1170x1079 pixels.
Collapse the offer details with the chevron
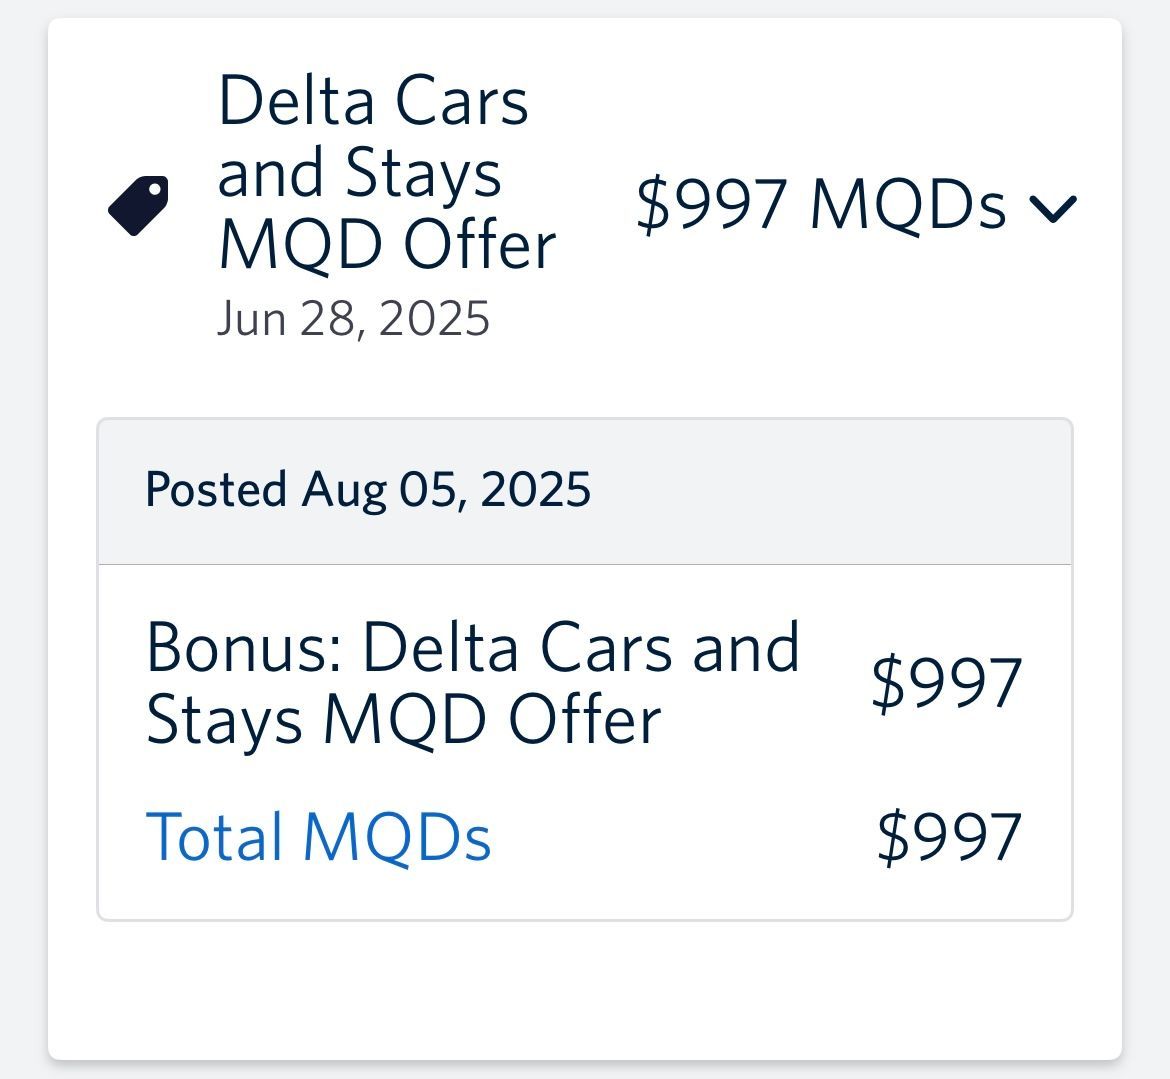pyautogui.click(x=1053, y=208)
